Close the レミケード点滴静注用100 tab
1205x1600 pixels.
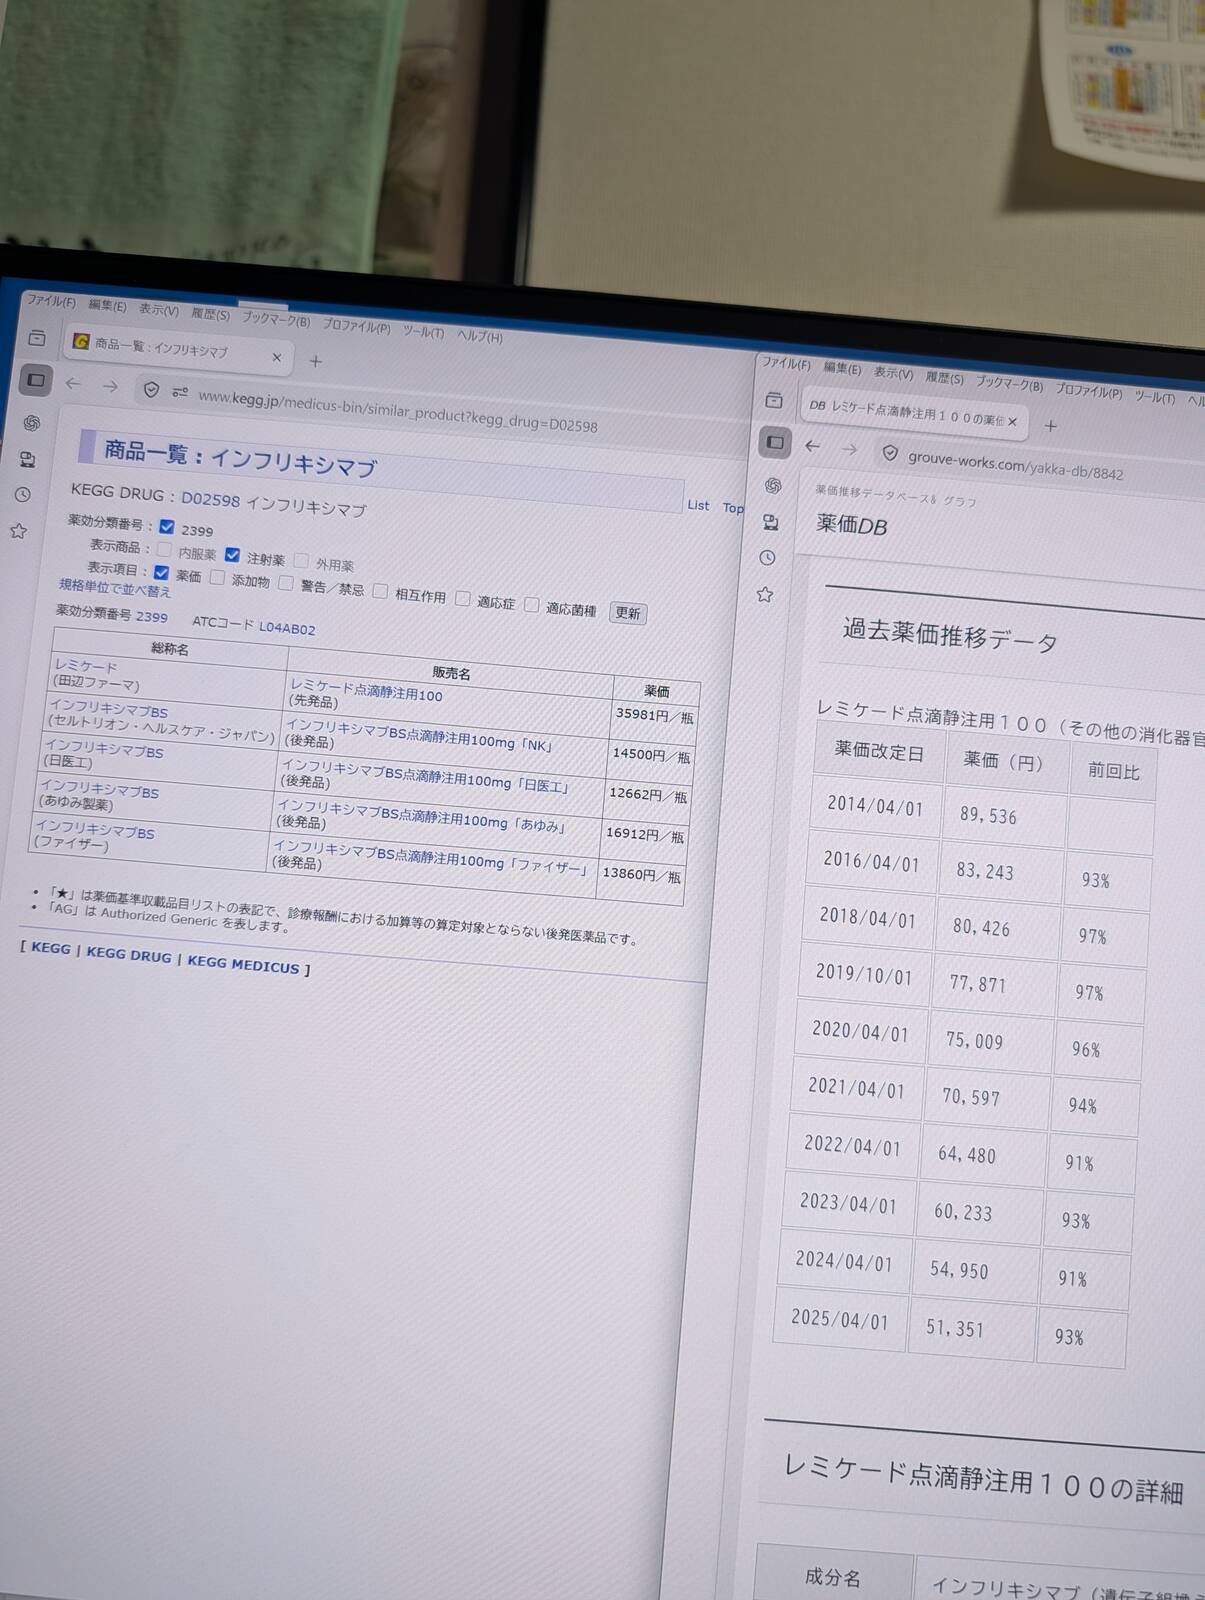(x=1012, y=422)
